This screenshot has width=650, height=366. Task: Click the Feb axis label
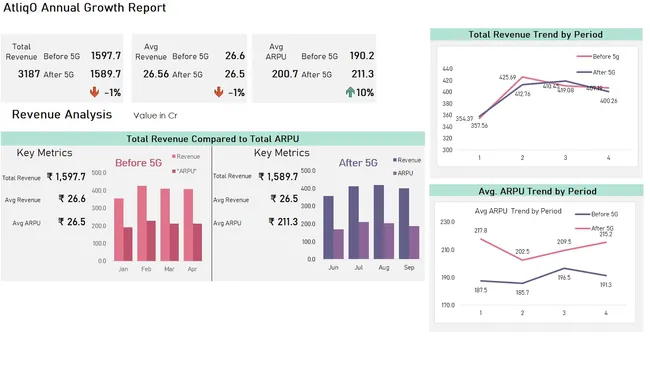pyautogui.click(x=146, y=269)
